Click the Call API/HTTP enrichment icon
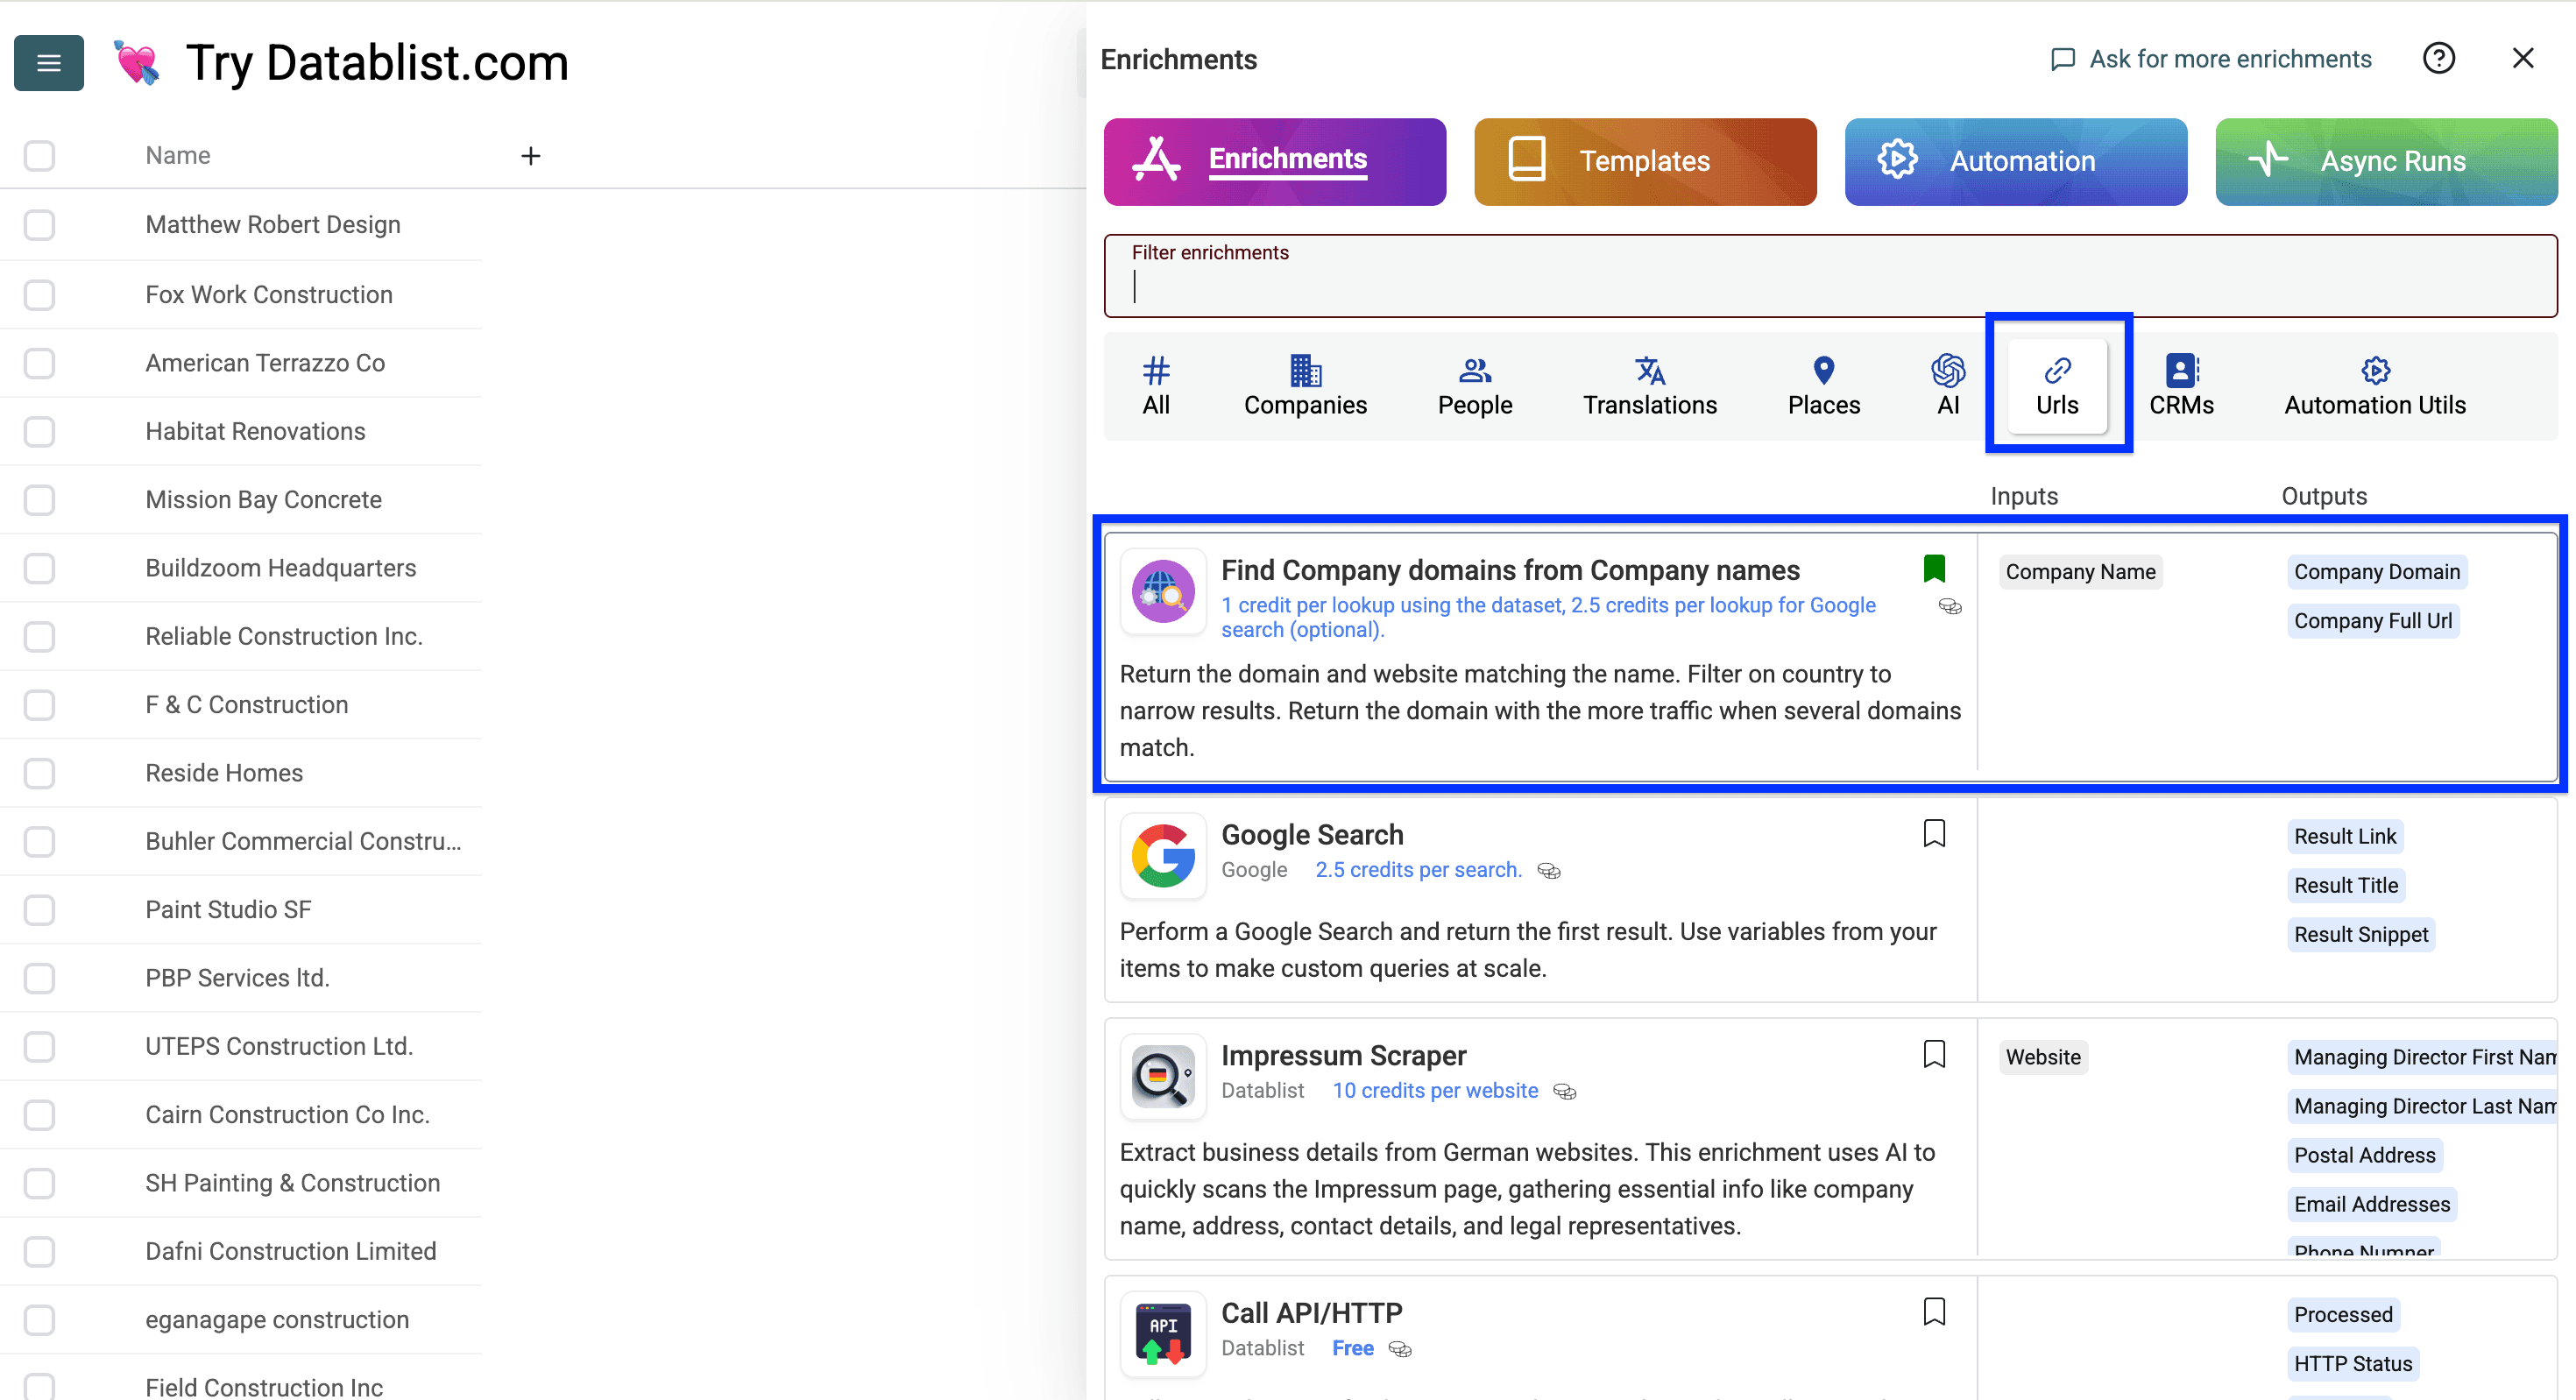The width and height of the screenshot is (2576, 1400). (1162, 1333)
